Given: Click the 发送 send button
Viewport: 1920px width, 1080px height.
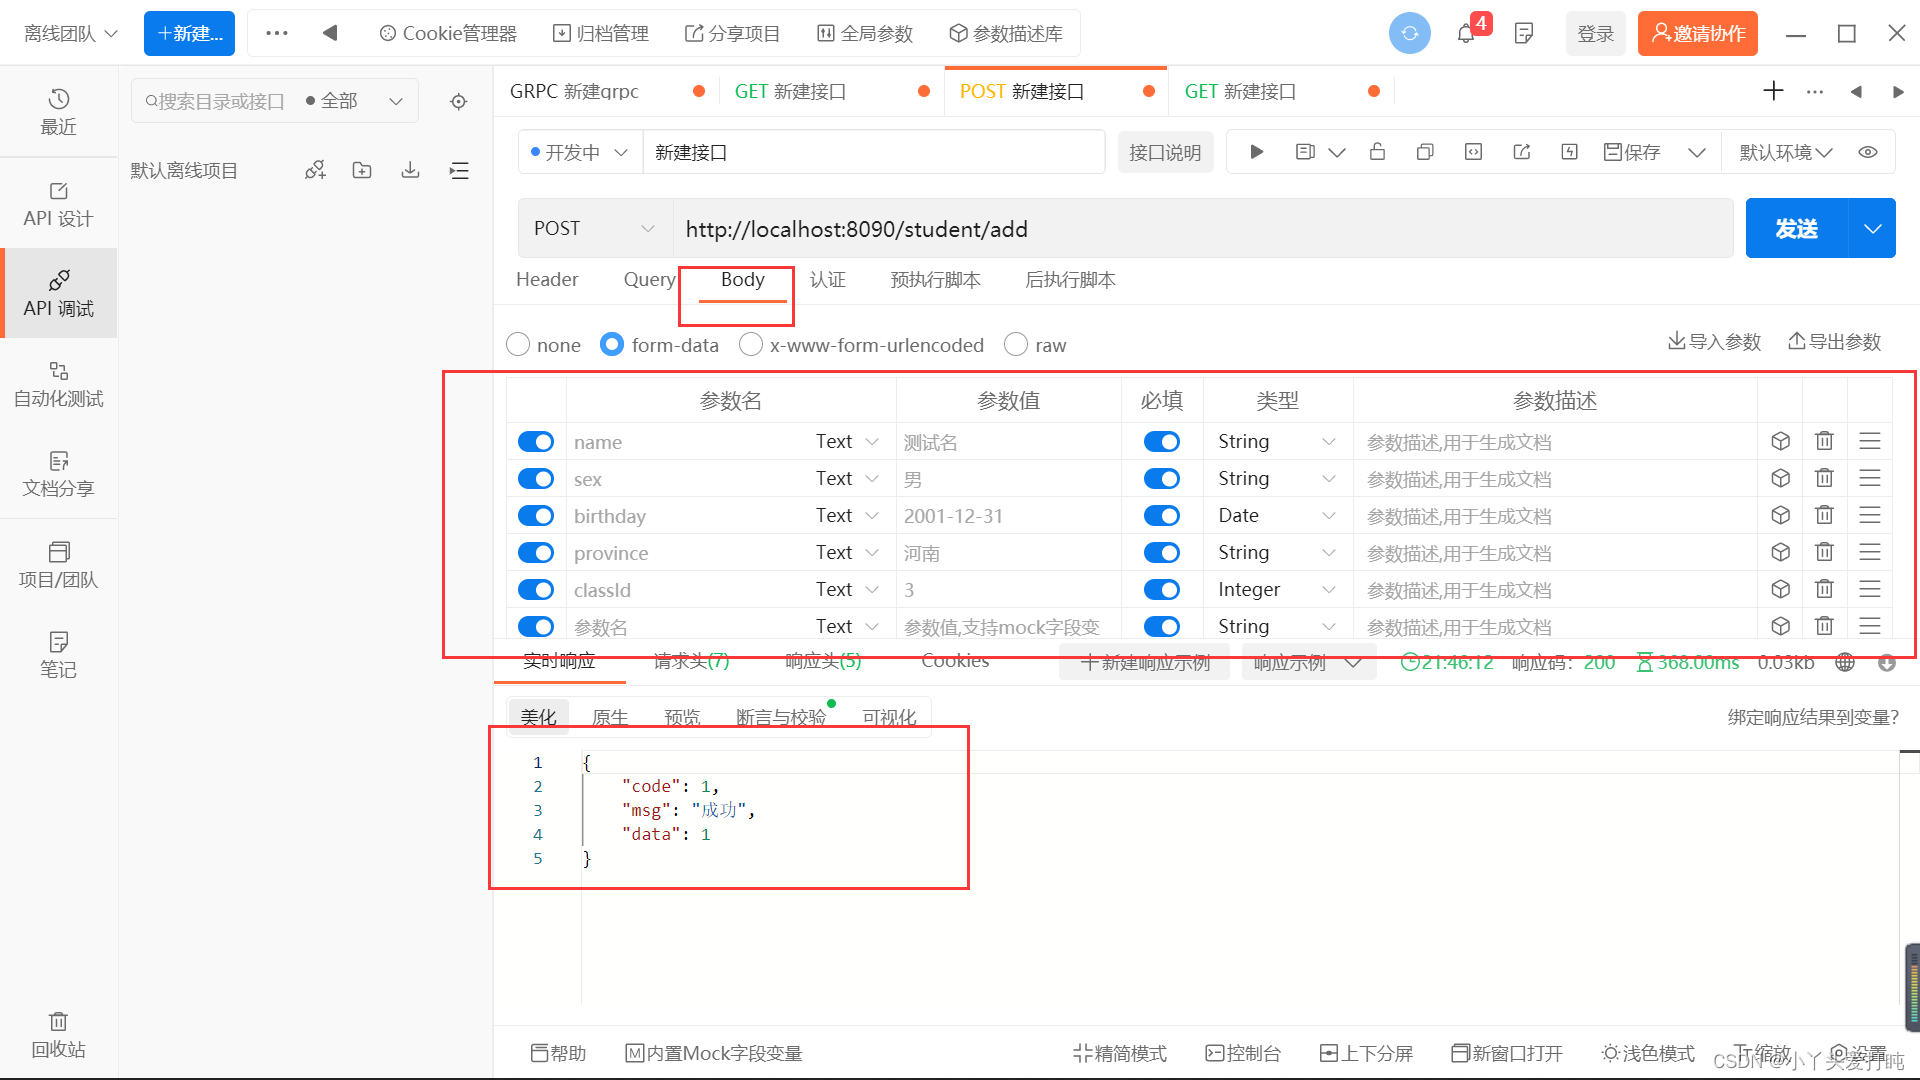Looking at the screenshot, I should point(1797,228).
